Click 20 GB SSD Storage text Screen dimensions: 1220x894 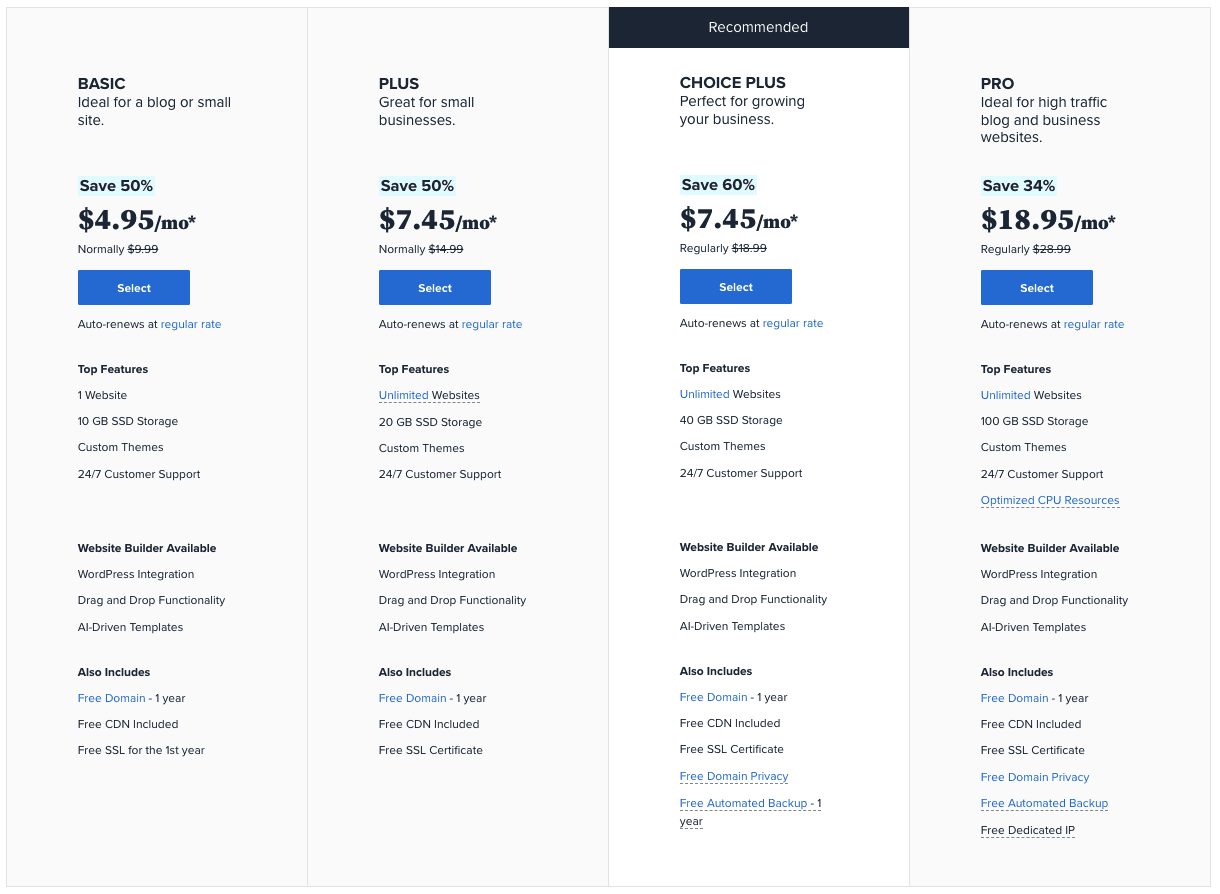click(x=430, y=423)
